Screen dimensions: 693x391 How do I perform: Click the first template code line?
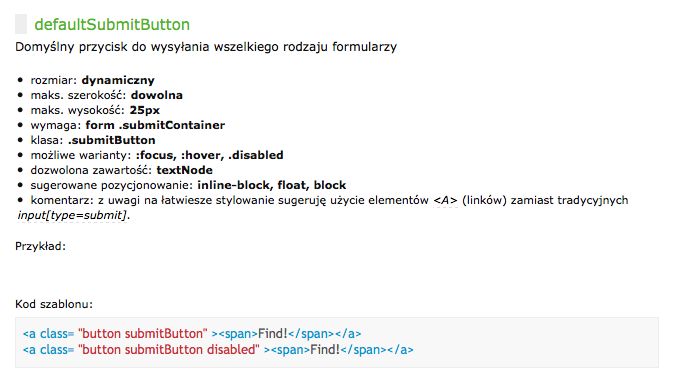pos(192,334)
